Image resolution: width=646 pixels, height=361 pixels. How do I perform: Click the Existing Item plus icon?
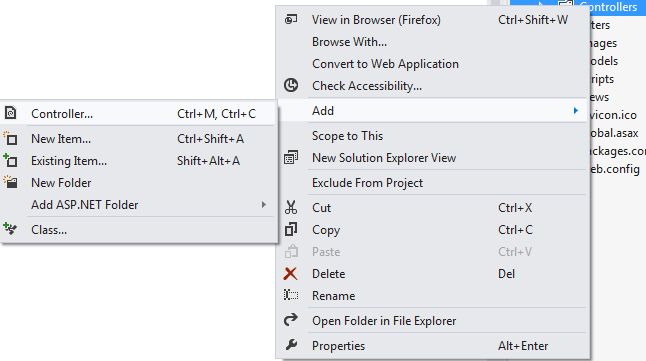pyautogui.click(x=10, y=160)
